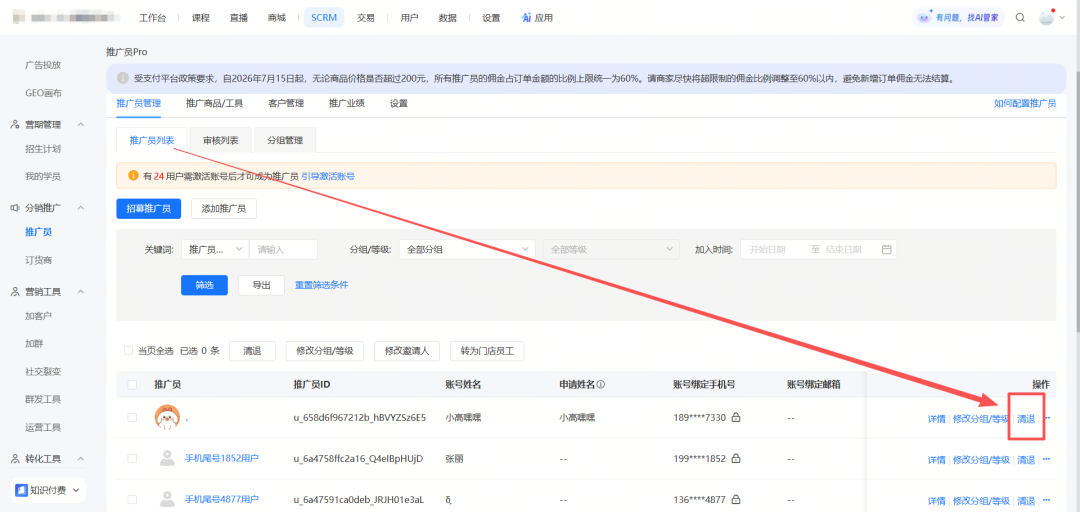This screenshot has height=512, width=1080.
Task: Click the blue 筛选 button
Action: pos(205,285)
